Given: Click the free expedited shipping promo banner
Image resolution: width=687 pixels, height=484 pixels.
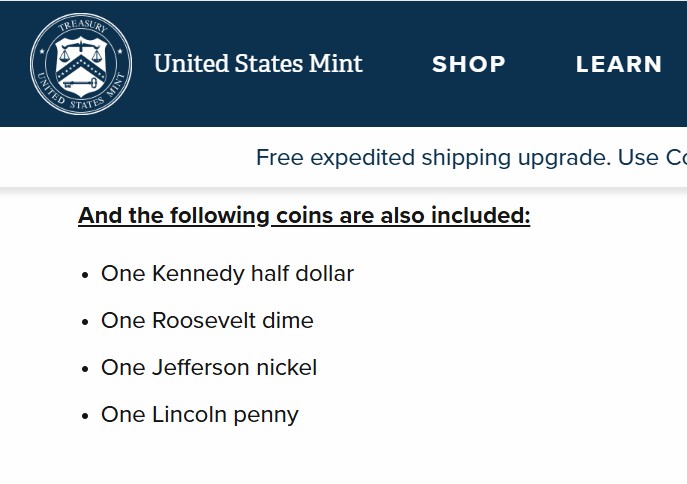Looking at the screenshot, I should coord(470,157).
